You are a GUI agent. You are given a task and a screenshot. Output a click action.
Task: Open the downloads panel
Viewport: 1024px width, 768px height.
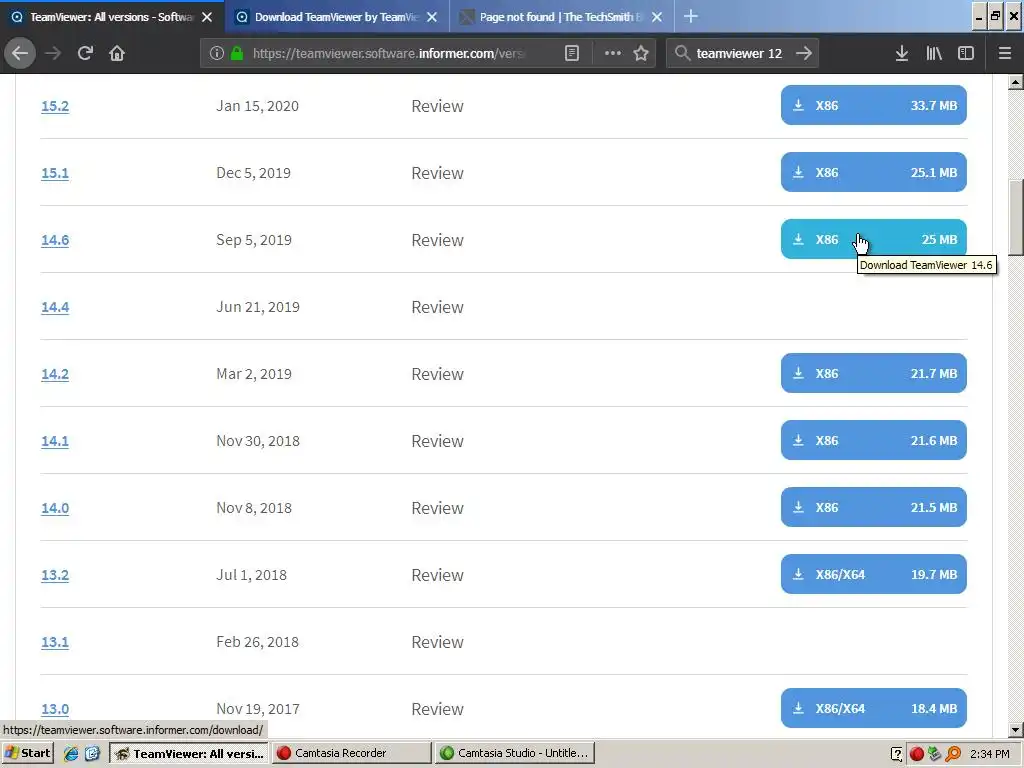pos(902,53)
